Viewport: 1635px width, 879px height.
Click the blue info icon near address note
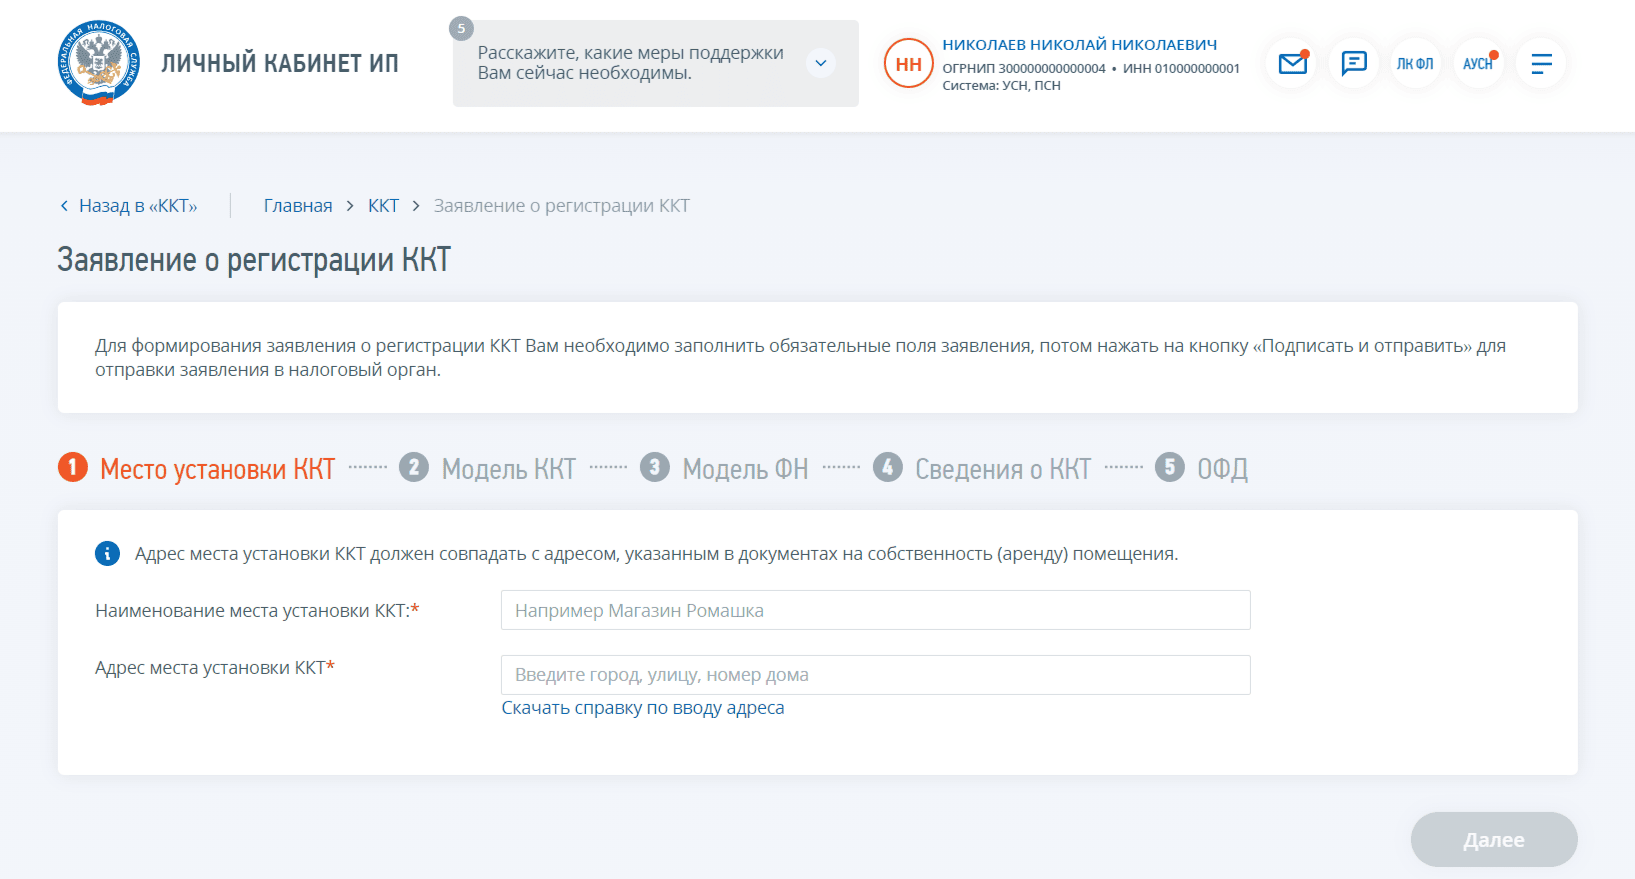pos(107,553)
